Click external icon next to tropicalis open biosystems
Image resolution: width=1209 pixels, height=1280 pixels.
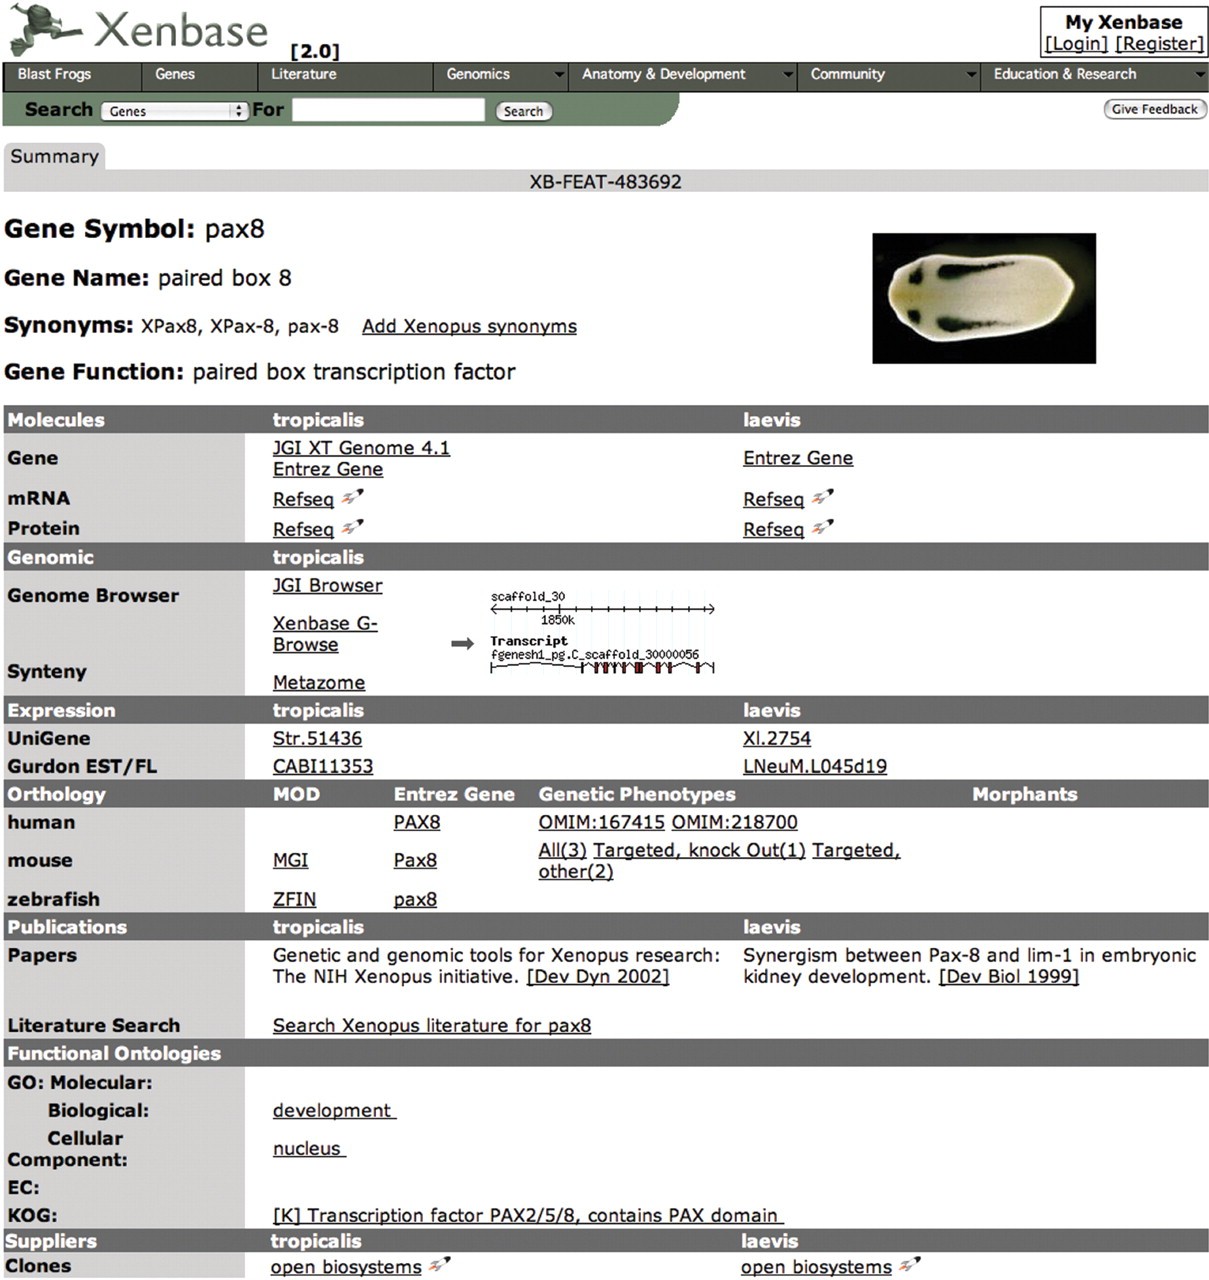tap(439, 1265)
